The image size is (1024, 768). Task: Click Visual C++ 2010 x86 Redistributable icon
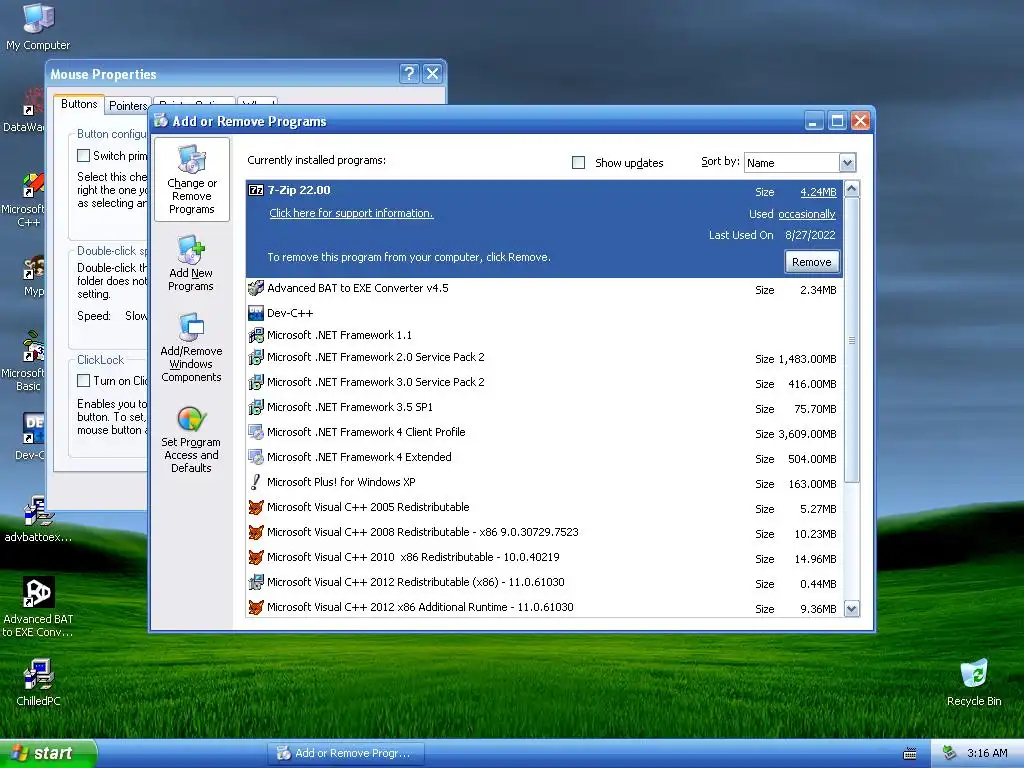click(256, 557)
